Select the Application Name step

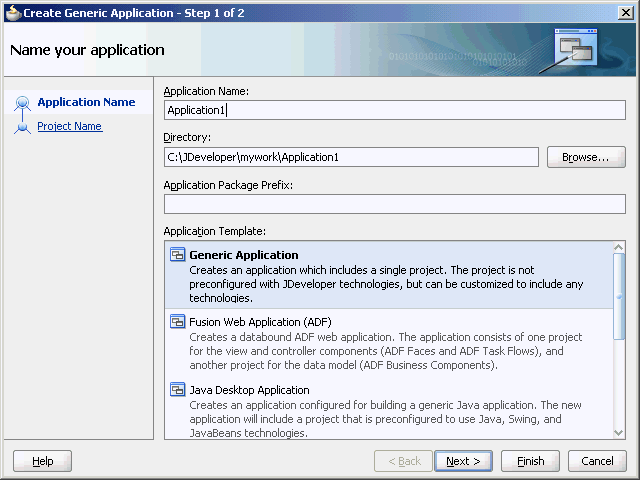86,102
